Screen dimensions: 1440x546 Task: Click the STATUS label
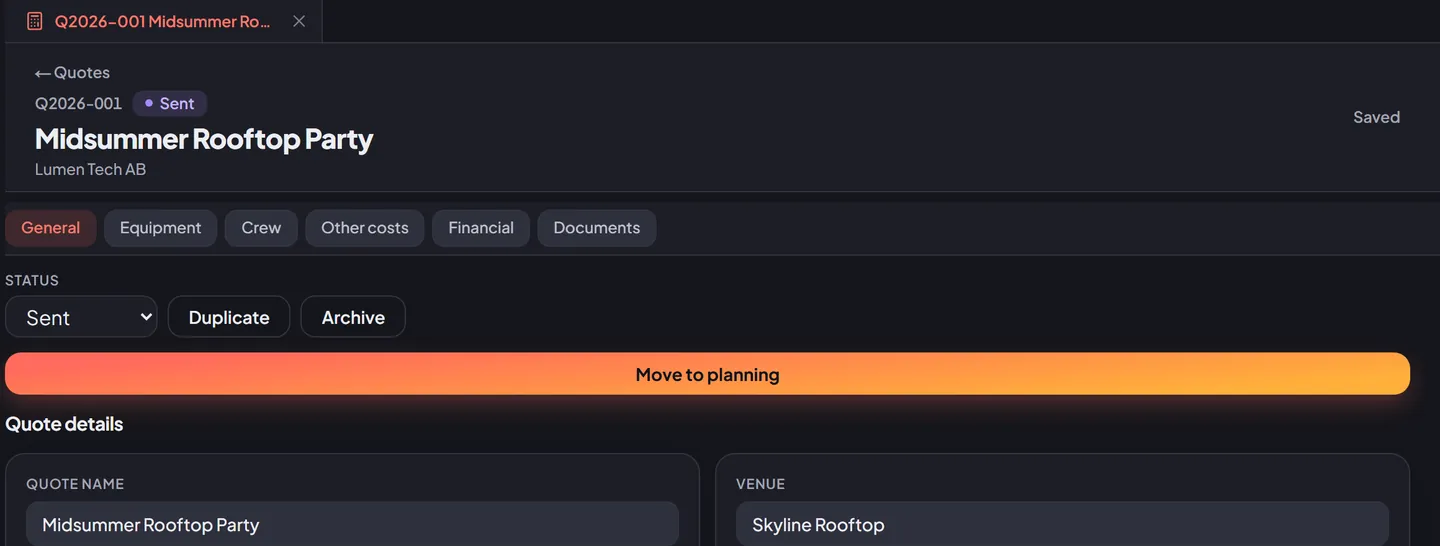32,281
